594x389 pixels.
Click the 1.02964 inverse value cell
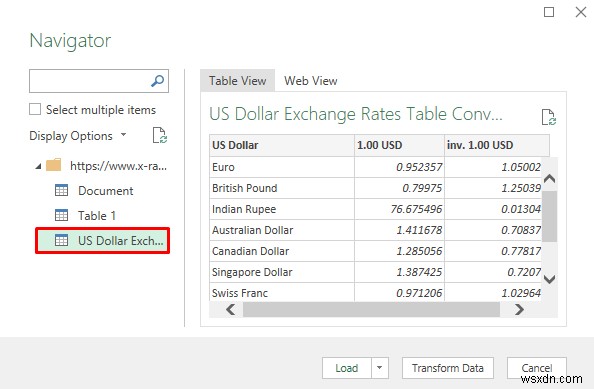(493, 292)
